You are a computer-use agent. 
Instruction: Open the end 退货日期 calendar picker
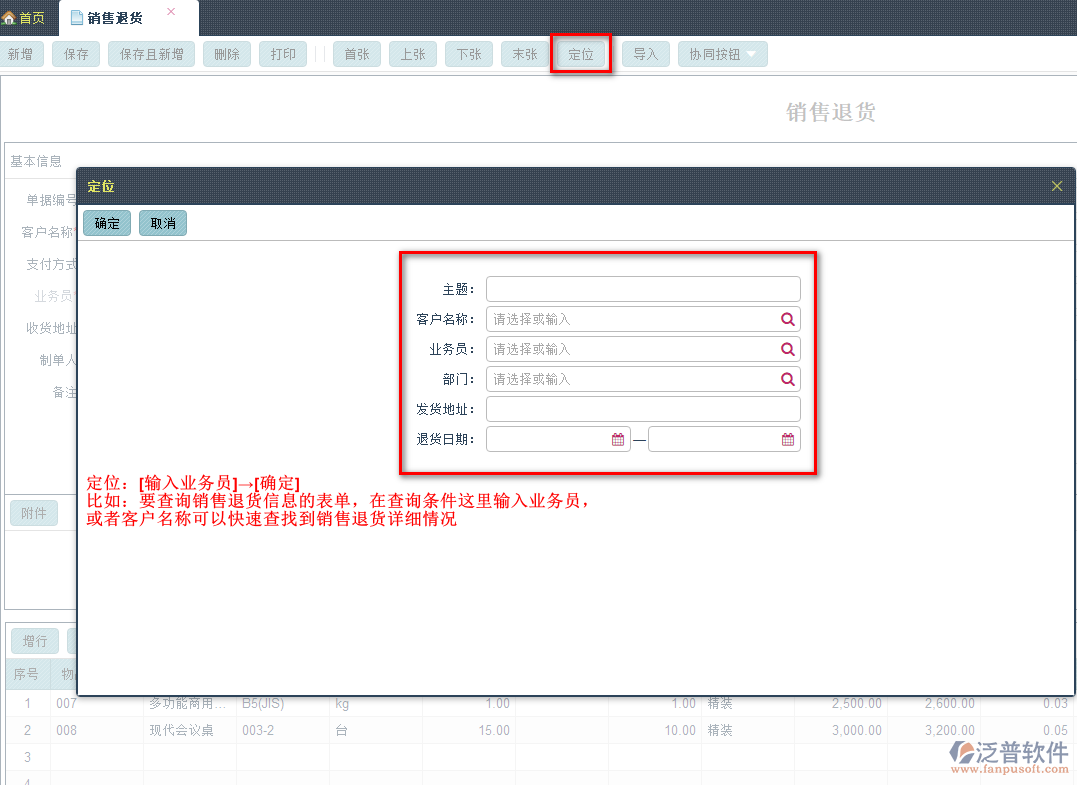[789, 438]
